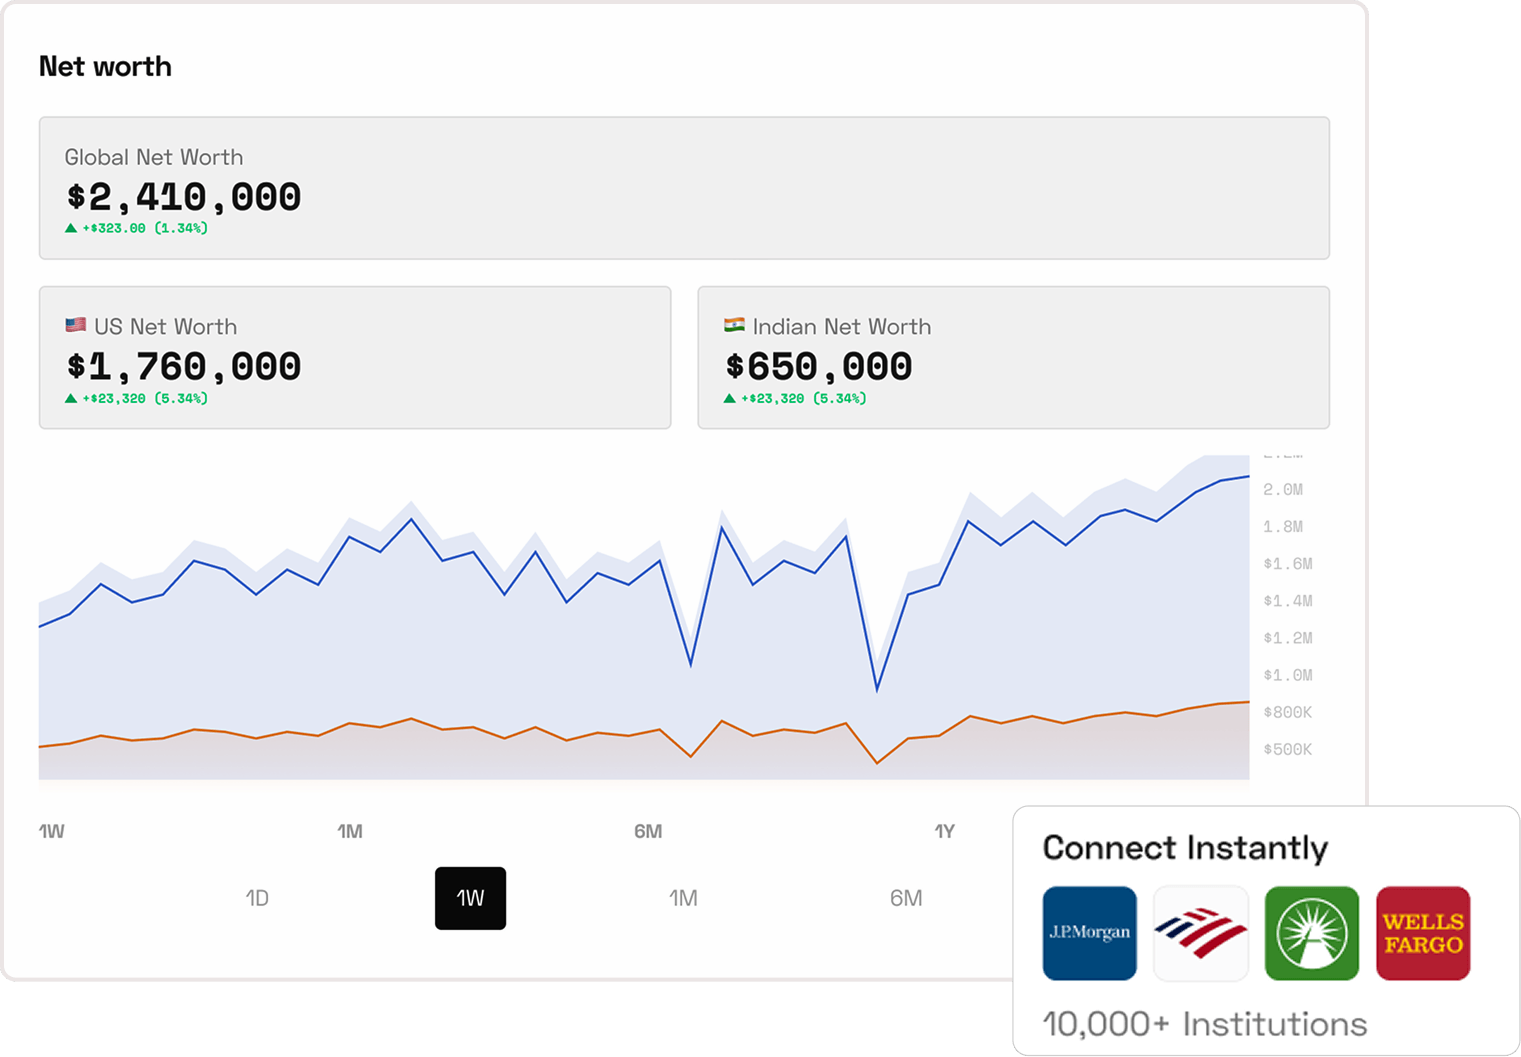The image size is (1521, 1057).
Task: Click the Wells Fargo red icon
Action: click(1422, 933)
